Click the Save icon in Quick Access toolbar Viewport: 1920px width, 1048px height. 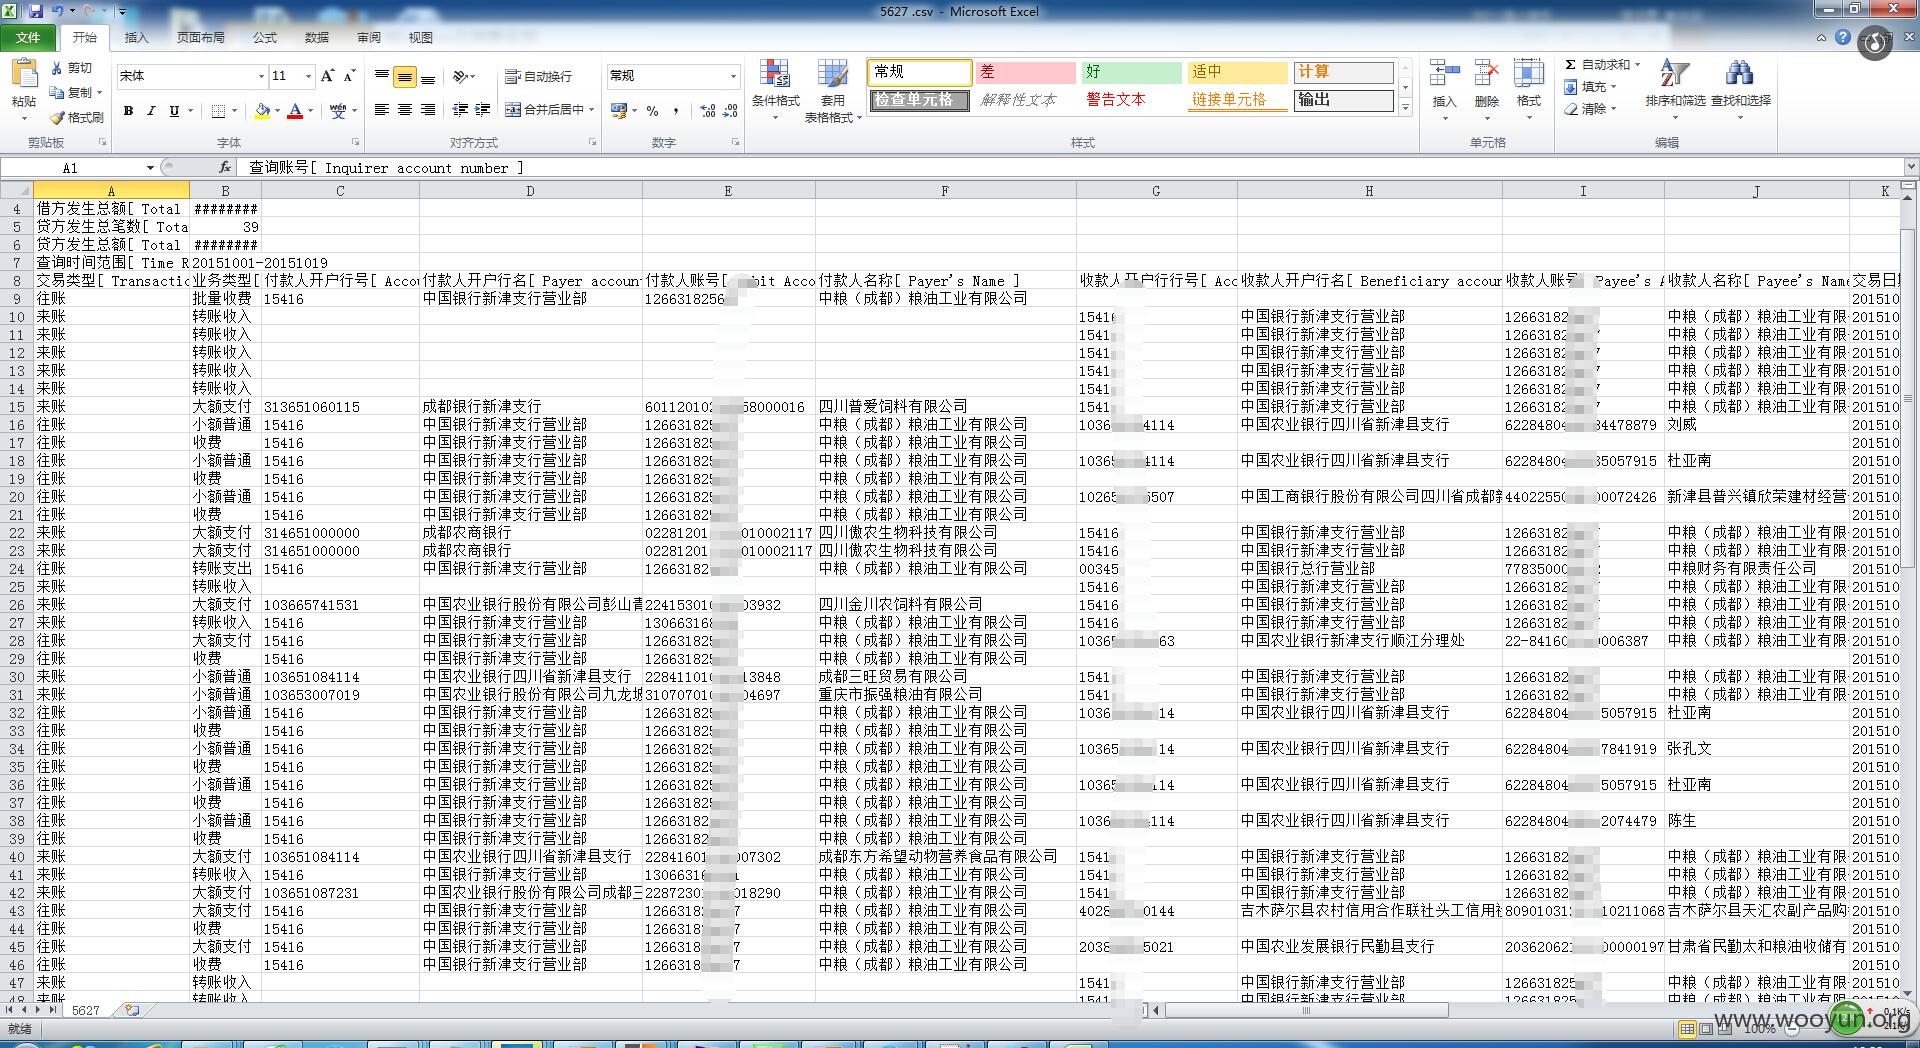(36, 11)
